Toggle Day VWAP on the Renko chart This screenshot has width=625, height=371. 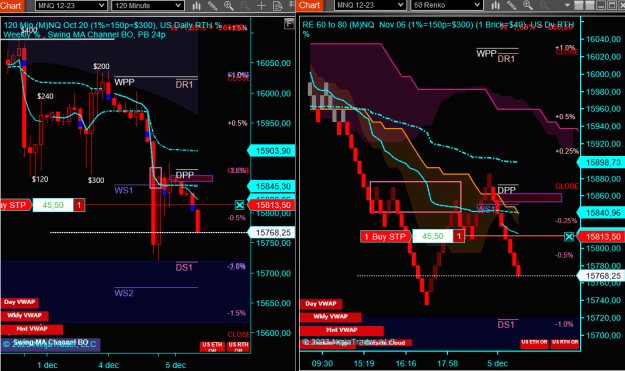click(321, 304)
